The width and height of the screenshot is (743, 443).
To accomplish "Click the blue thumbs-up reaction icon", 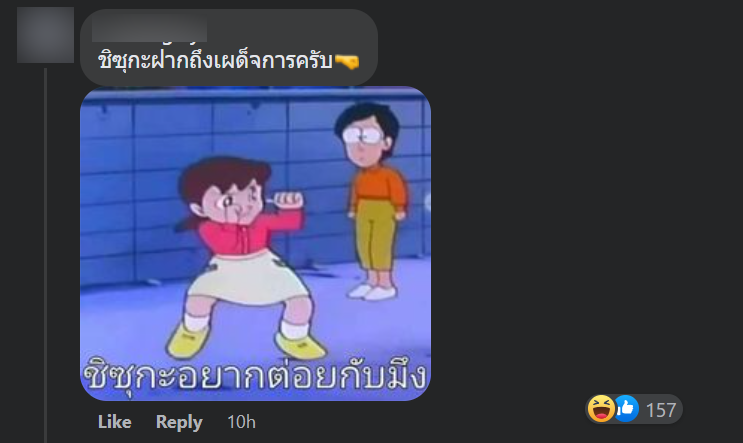I will pyautogui.click(x=626, y=408).
